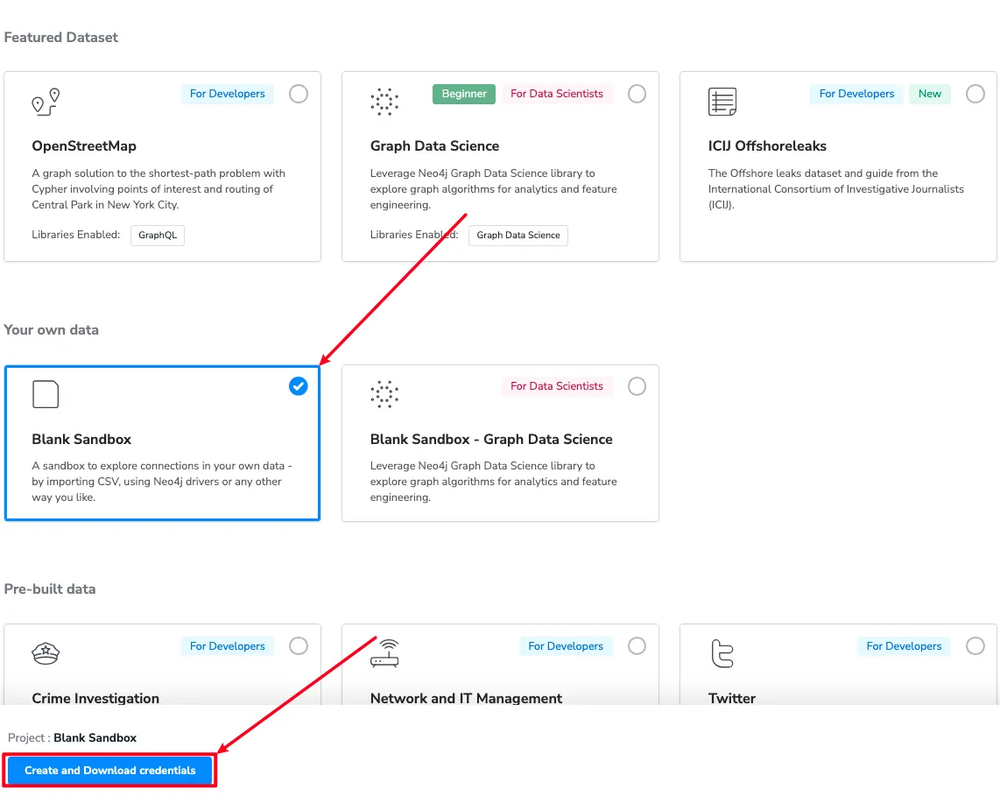Click the Graph Data Science library tag
Image resolution: width=1000 pixels, height=804 pixels.
coord(518,235)
